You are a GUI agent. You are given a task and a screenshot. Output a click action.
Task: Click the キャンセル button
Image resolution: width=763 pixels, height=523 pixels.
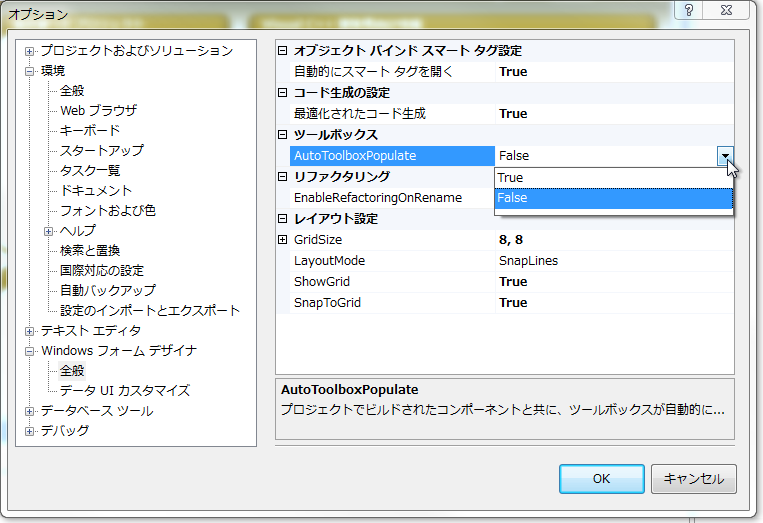tap(693, 479)
